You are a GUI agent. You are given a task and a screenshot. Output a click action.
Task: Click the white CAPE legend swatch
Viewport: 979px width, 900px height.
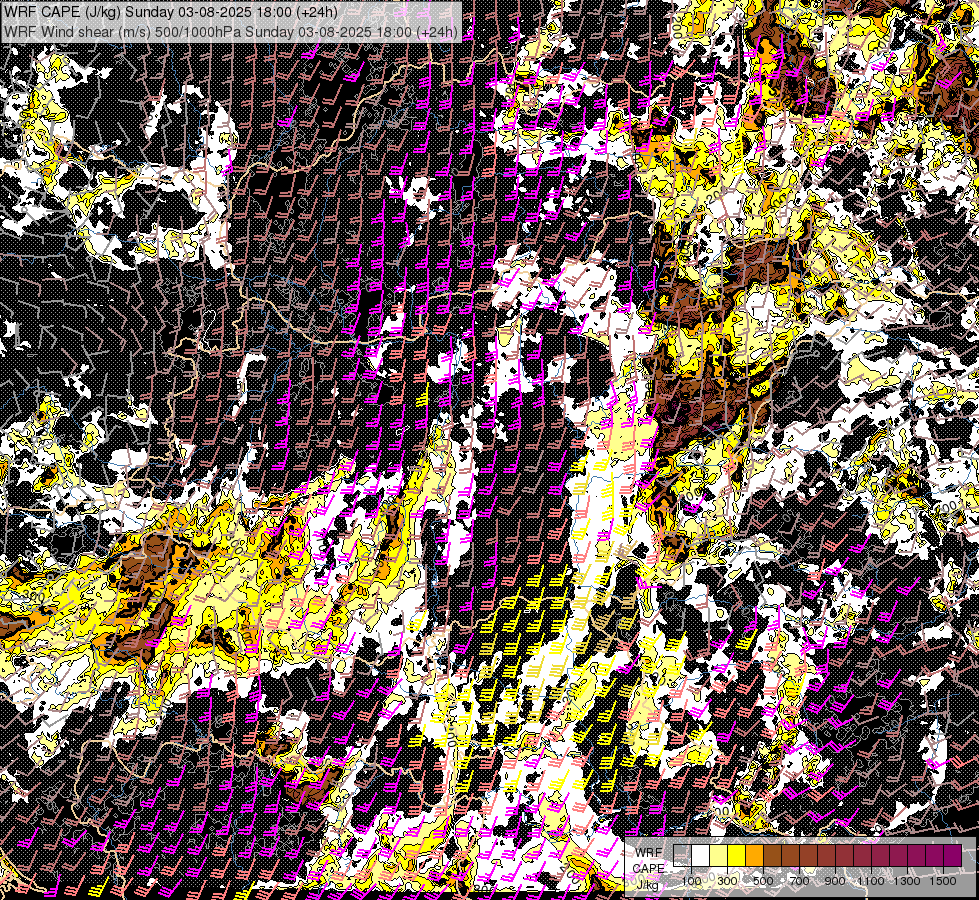click(701, 856)
